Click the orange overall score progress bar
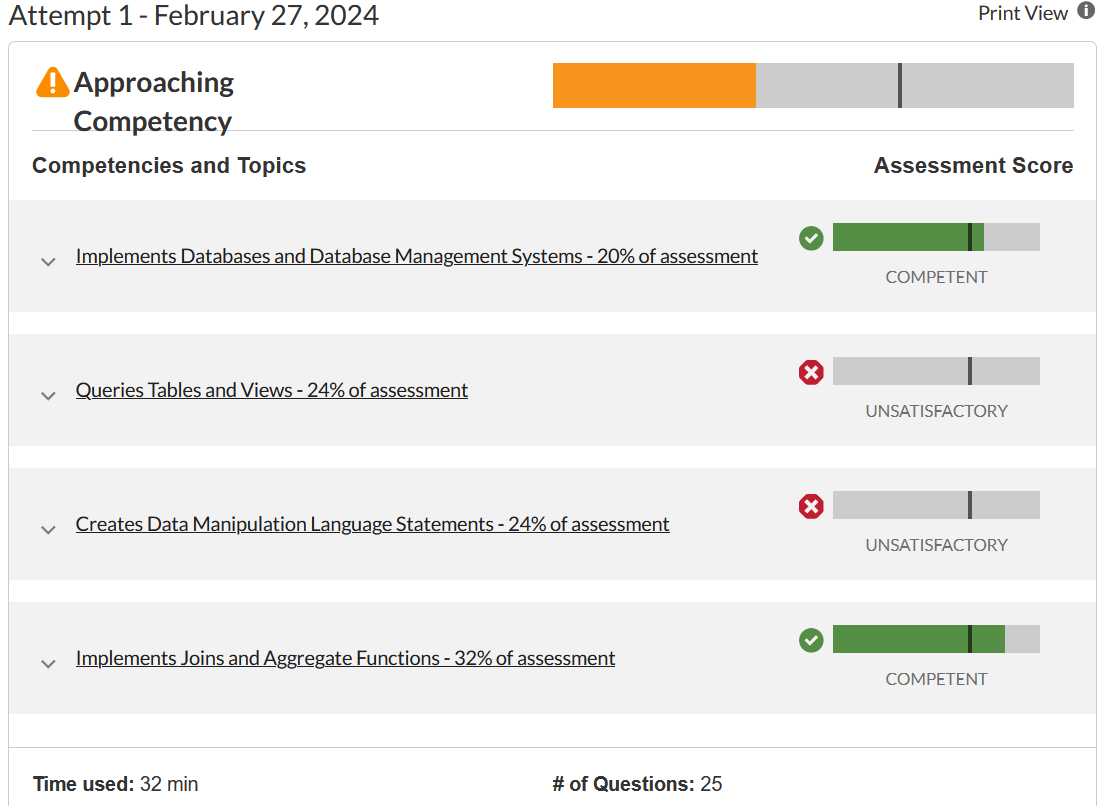 pyautogui.click(x=654, y=85)
